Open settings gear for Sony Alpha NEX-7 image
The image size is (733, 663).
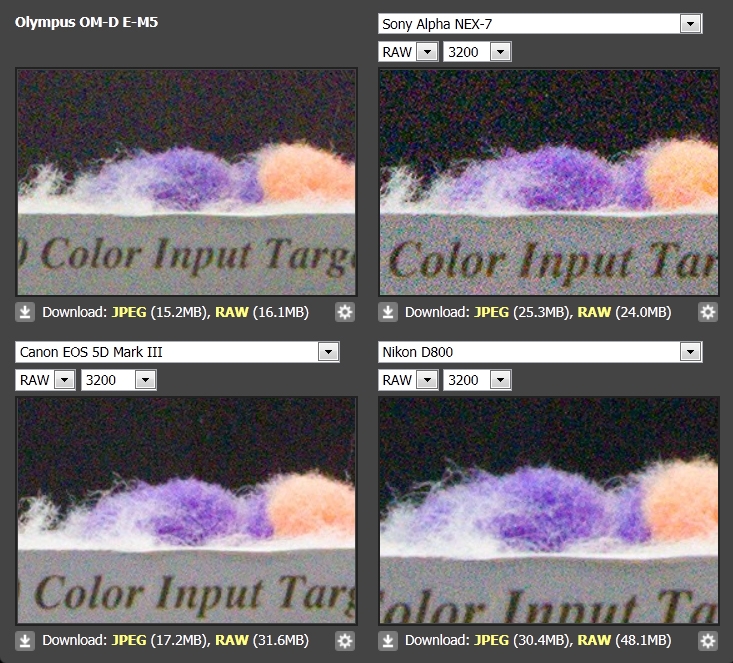pyautogui.click(x=708, y=312)
